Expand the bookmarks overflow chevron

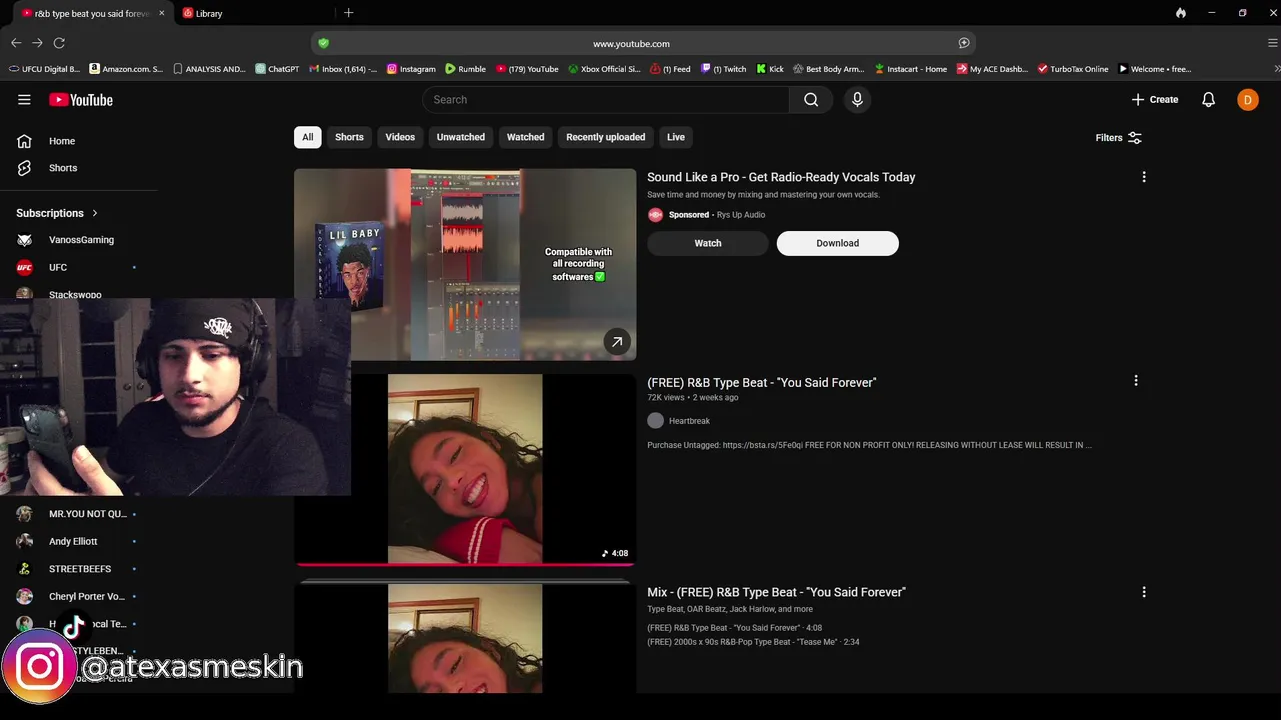(1276, 69)
